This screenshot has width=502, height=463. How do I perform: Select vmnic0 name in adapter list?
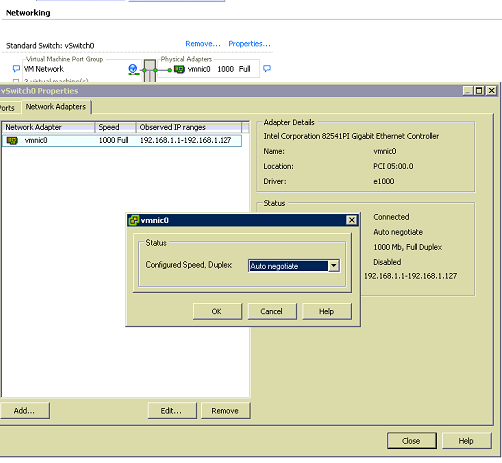pyautogui.click(x=36, y=140)
